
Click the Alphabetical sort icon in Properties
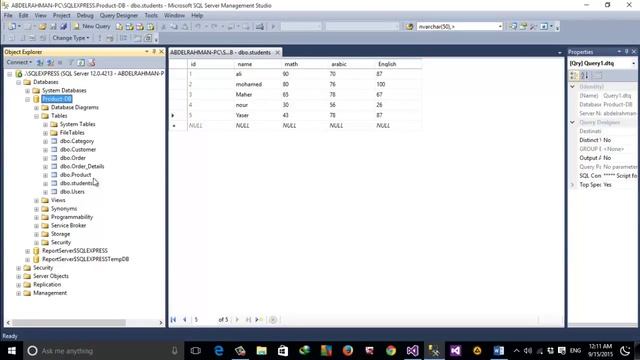pos(584,76)
